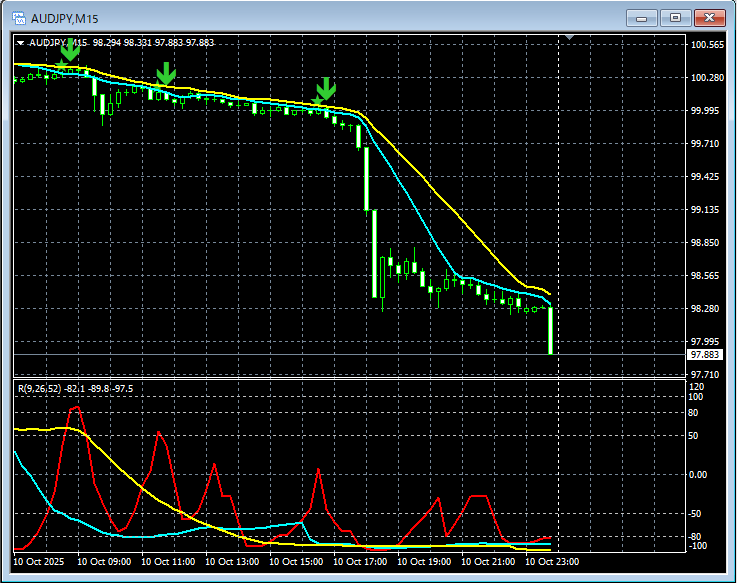Click the gray chart shift triangle marker
738x583 pixels.
pyautogui.click(x=569, y=38)
